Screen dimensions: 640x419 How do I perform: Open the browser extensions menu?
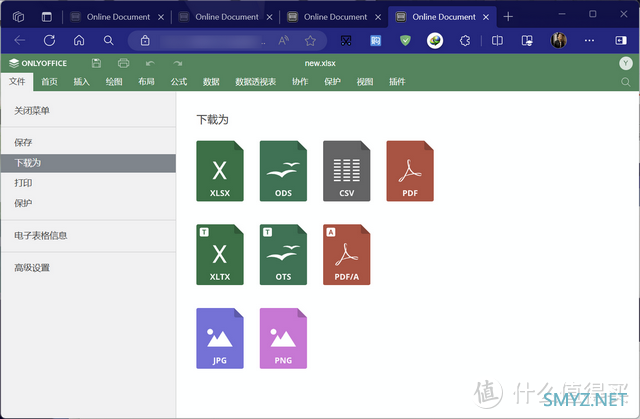point(465,40)
